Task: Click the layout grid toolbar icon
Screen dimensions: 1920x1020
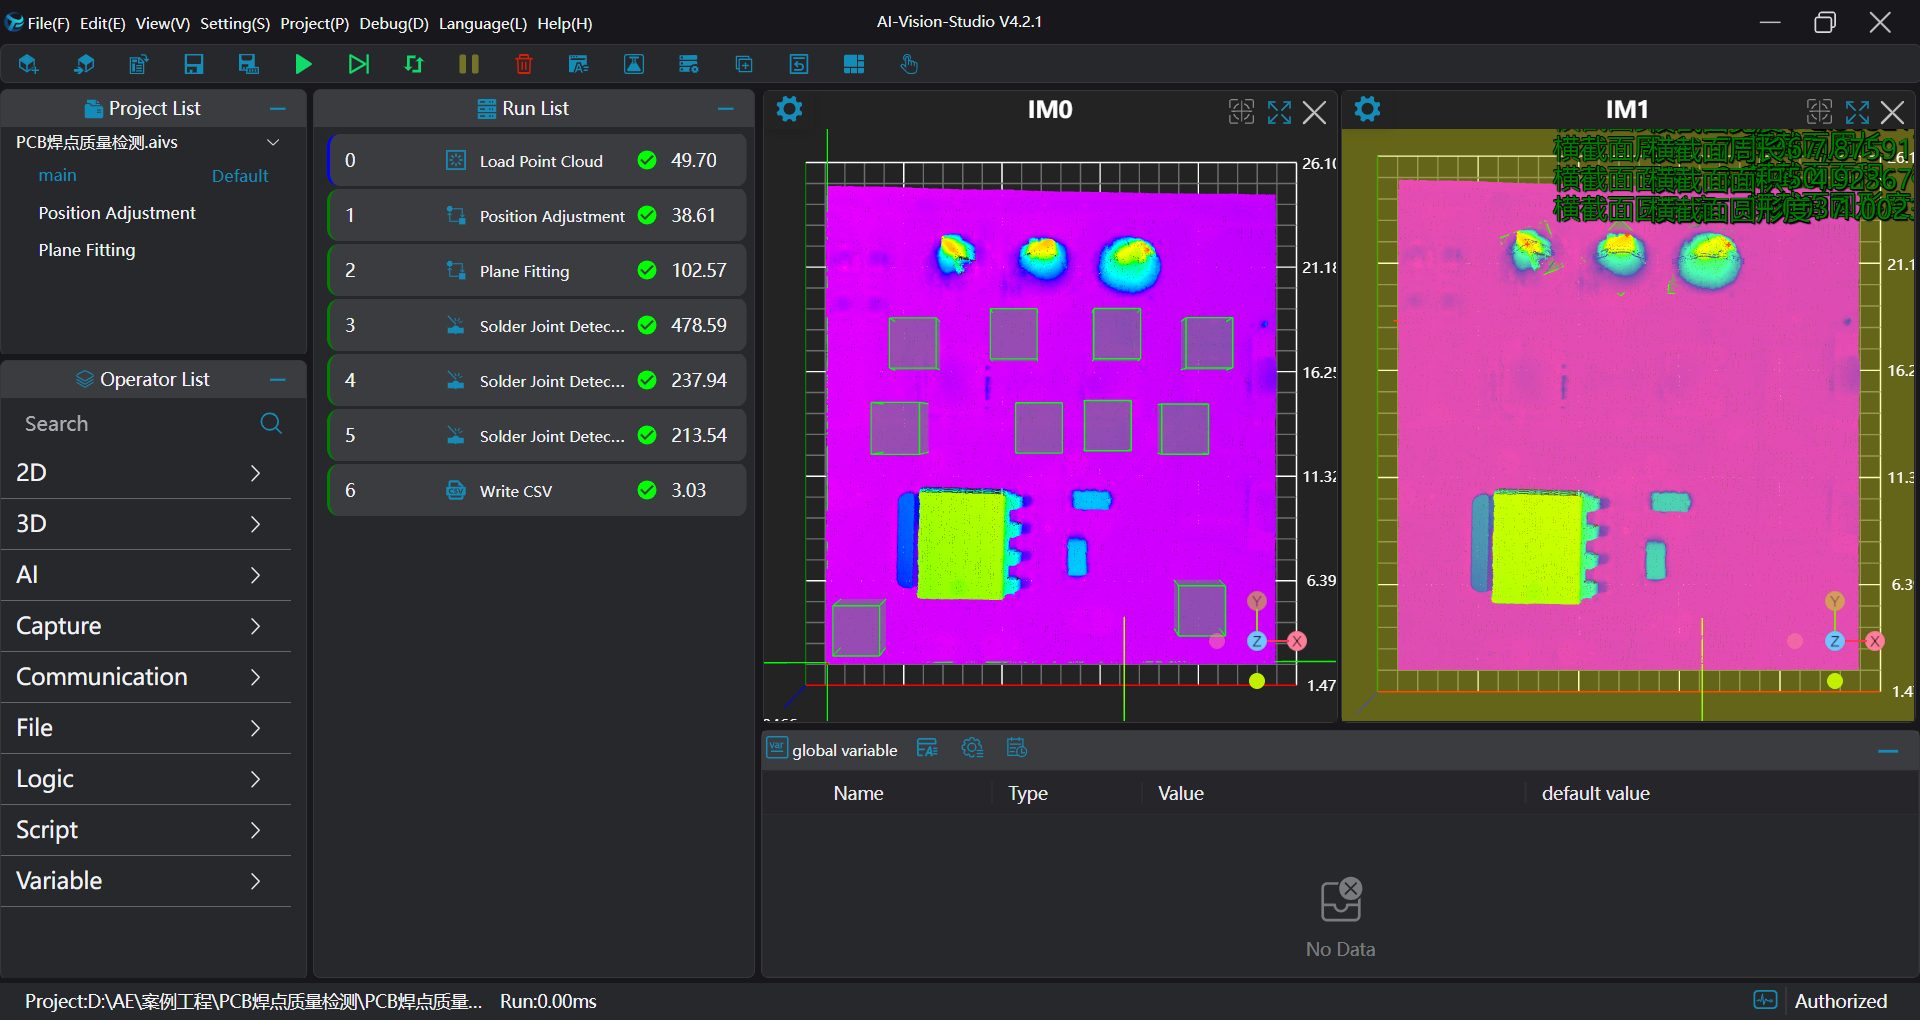Action: click(x=853, y=65)
